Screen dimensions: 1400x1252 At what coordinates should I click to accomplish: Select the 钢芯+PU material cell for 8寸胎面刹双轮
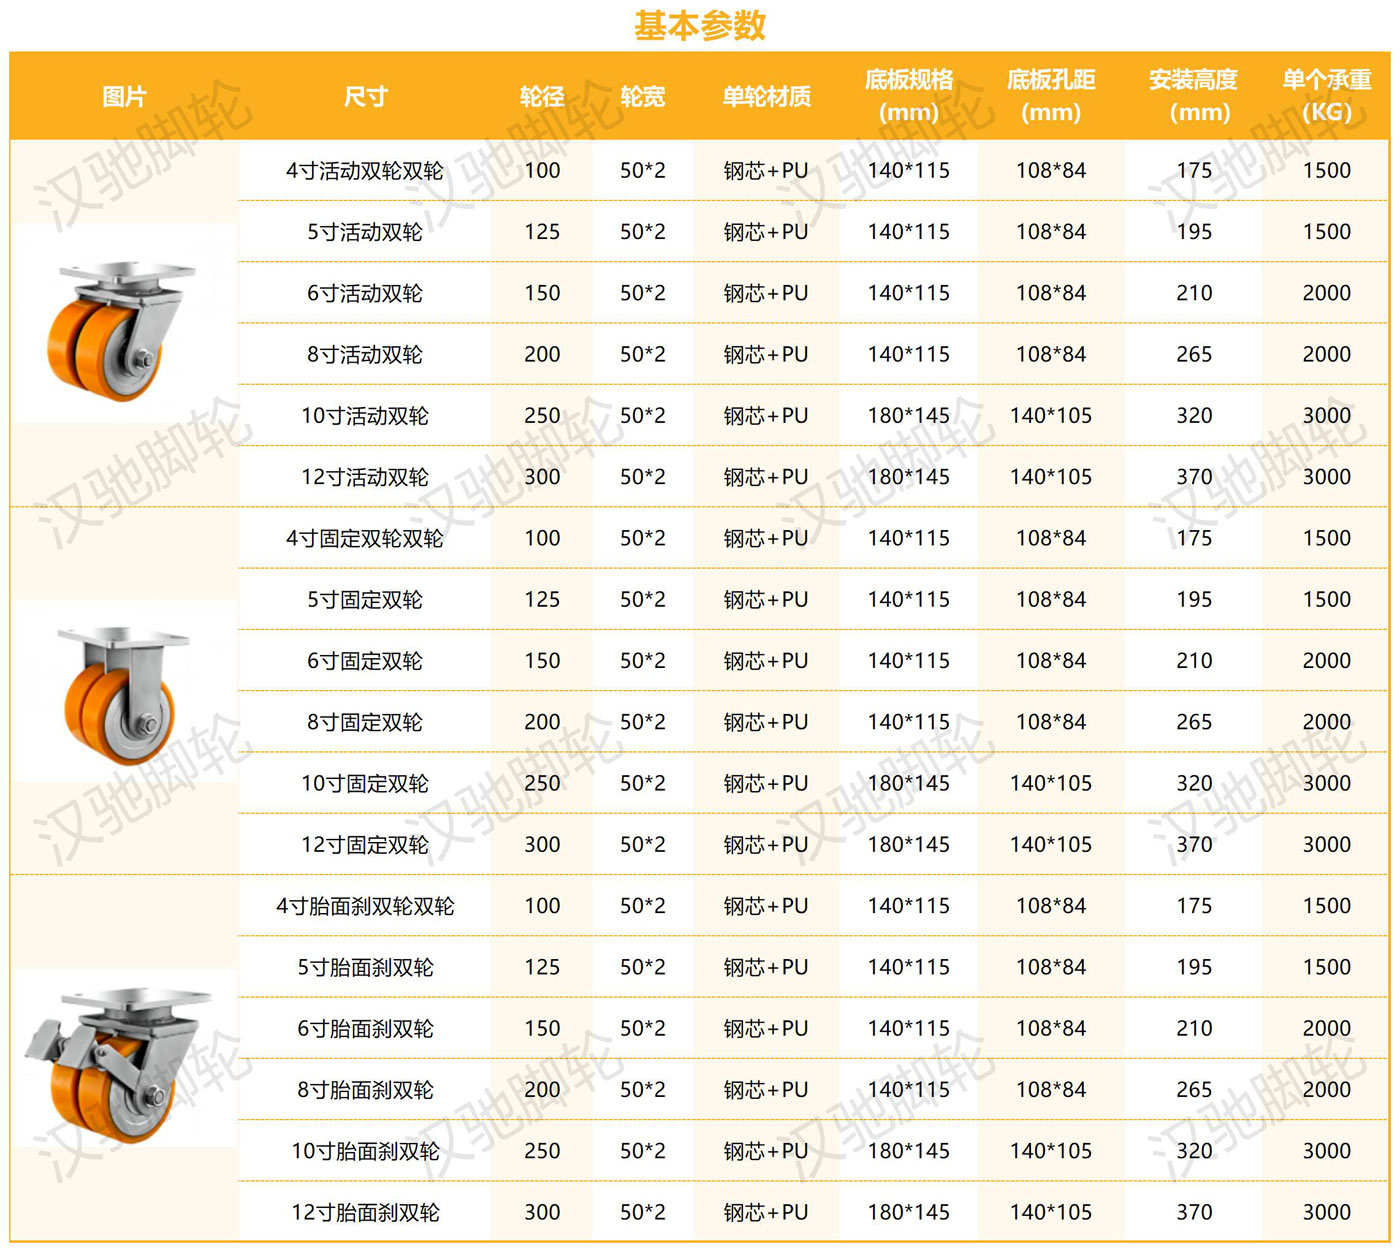(768, 1089)
